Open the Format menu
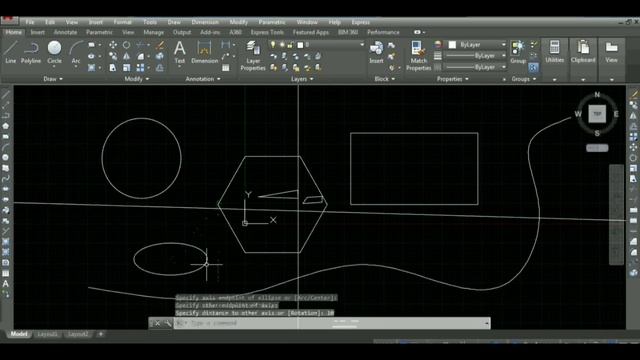Screen dimensions: 640x360 click(122, 22)
